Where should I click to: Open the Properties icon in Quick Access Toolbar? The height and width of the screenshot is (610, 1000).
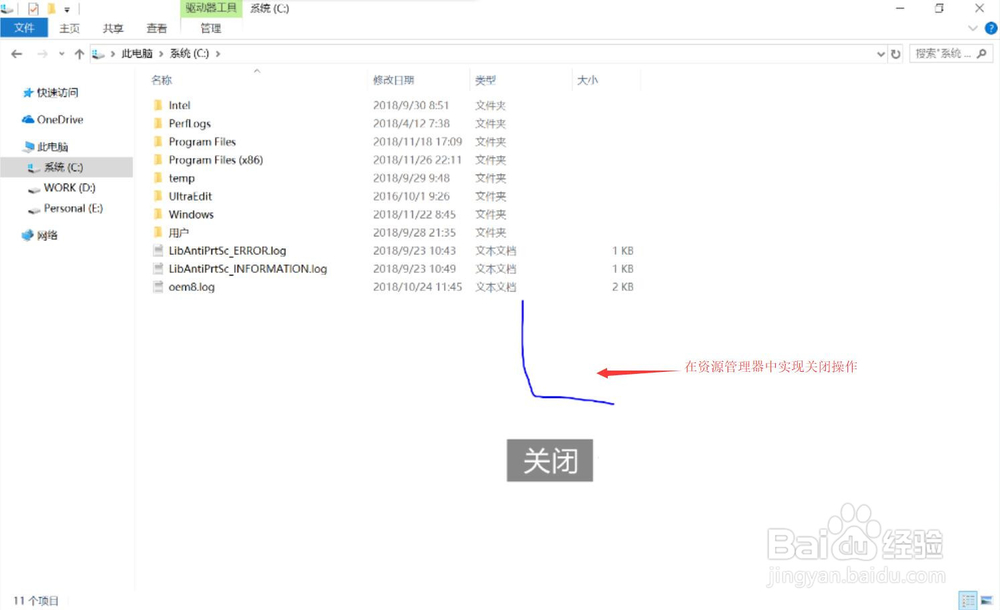[x=34, y=8]
